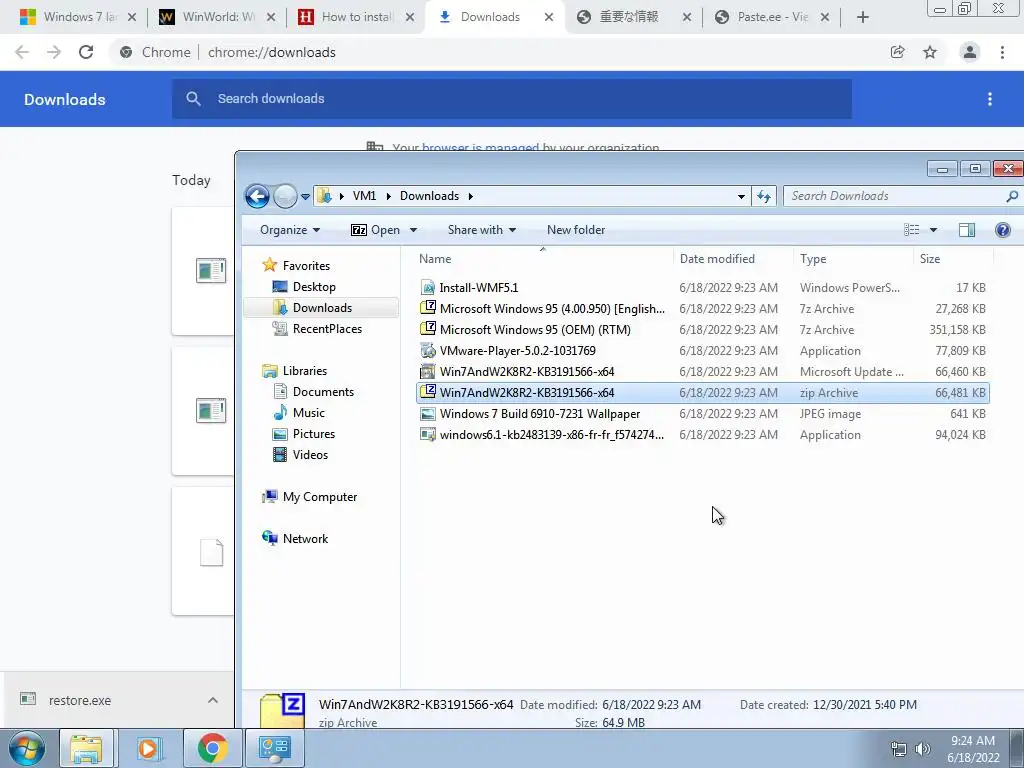
Task: Select Windows 95 (OEM) (RTM) archive icon
Action: [428, 329]
